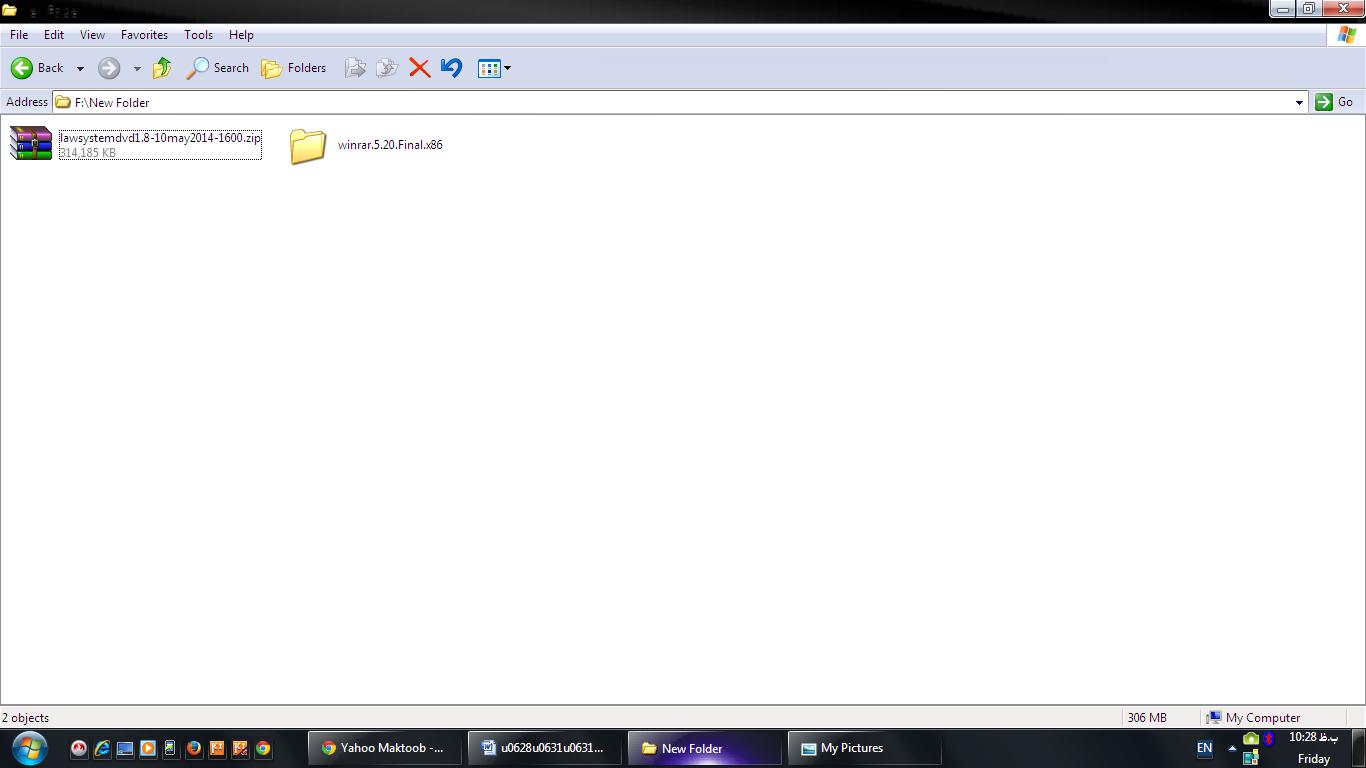Image resolution: width=1366 pixels, height=768 pixels.
Task: Launch Firefox from quick launch
Action: (194, 748)
